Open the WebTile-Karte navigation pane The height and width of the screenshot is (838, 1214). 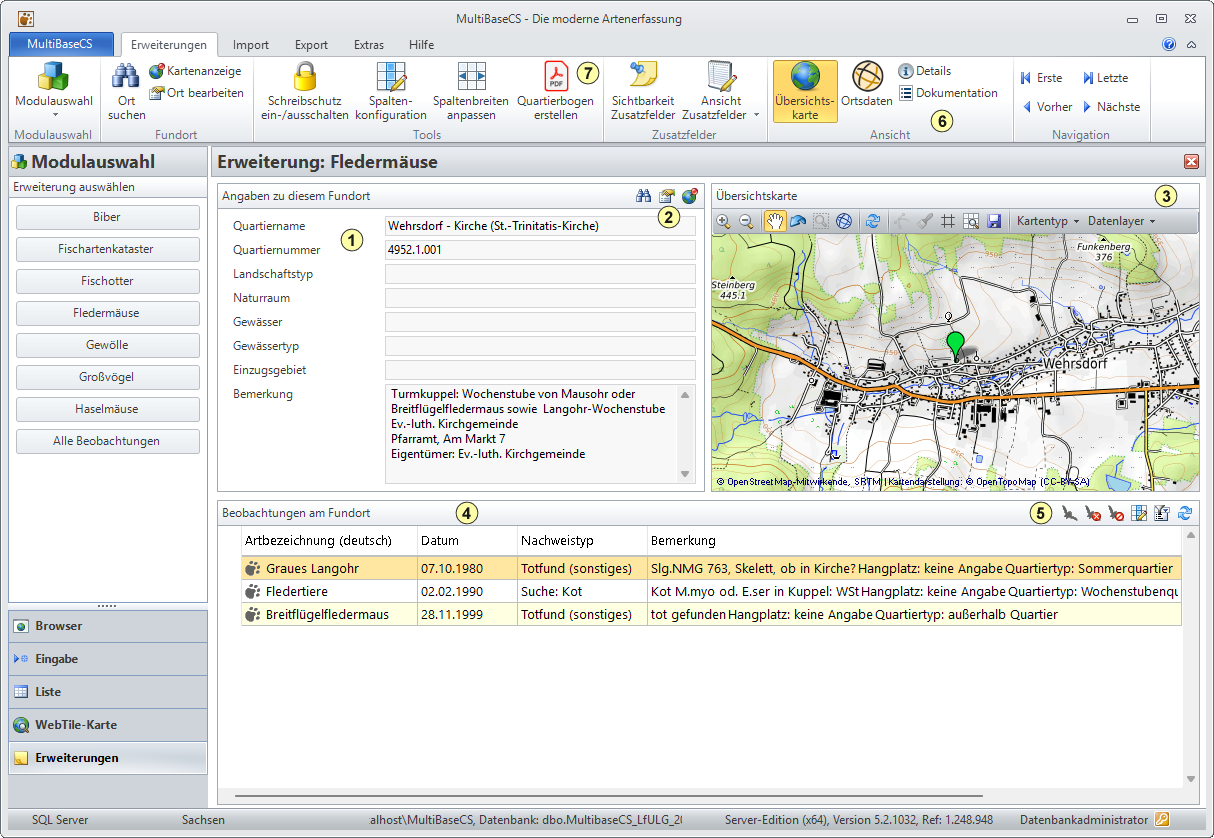tap(108, 725)
